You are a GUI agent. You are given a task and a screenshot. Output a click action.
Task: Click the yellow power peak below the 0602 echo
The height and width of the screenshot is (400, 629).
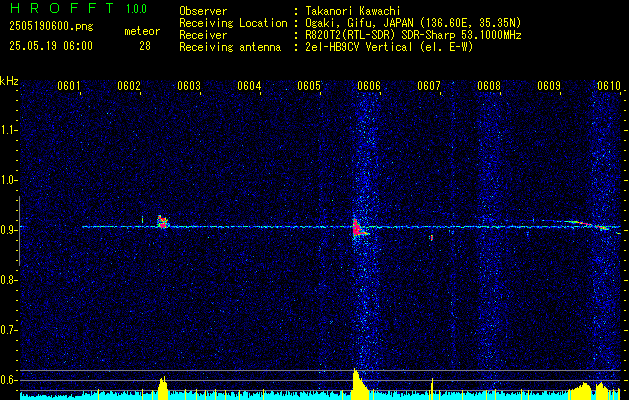click(163, 388)
